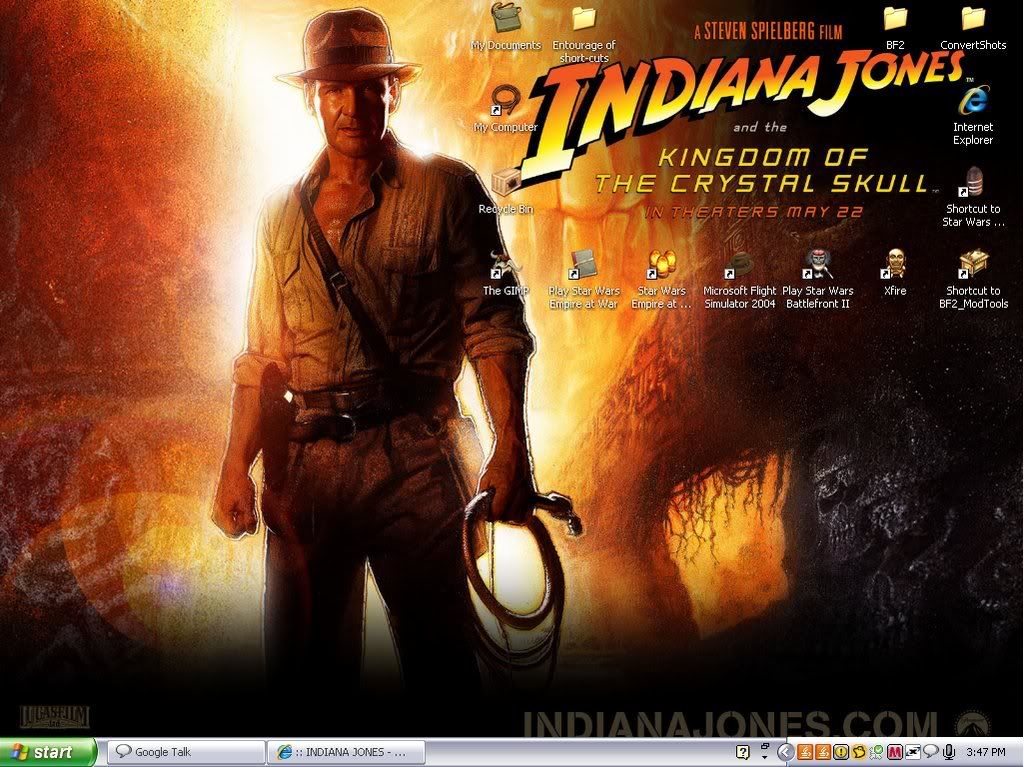Select the Xfire desktop shortcut
This screenshot has width=1024, height=767.
pos(895,273)
